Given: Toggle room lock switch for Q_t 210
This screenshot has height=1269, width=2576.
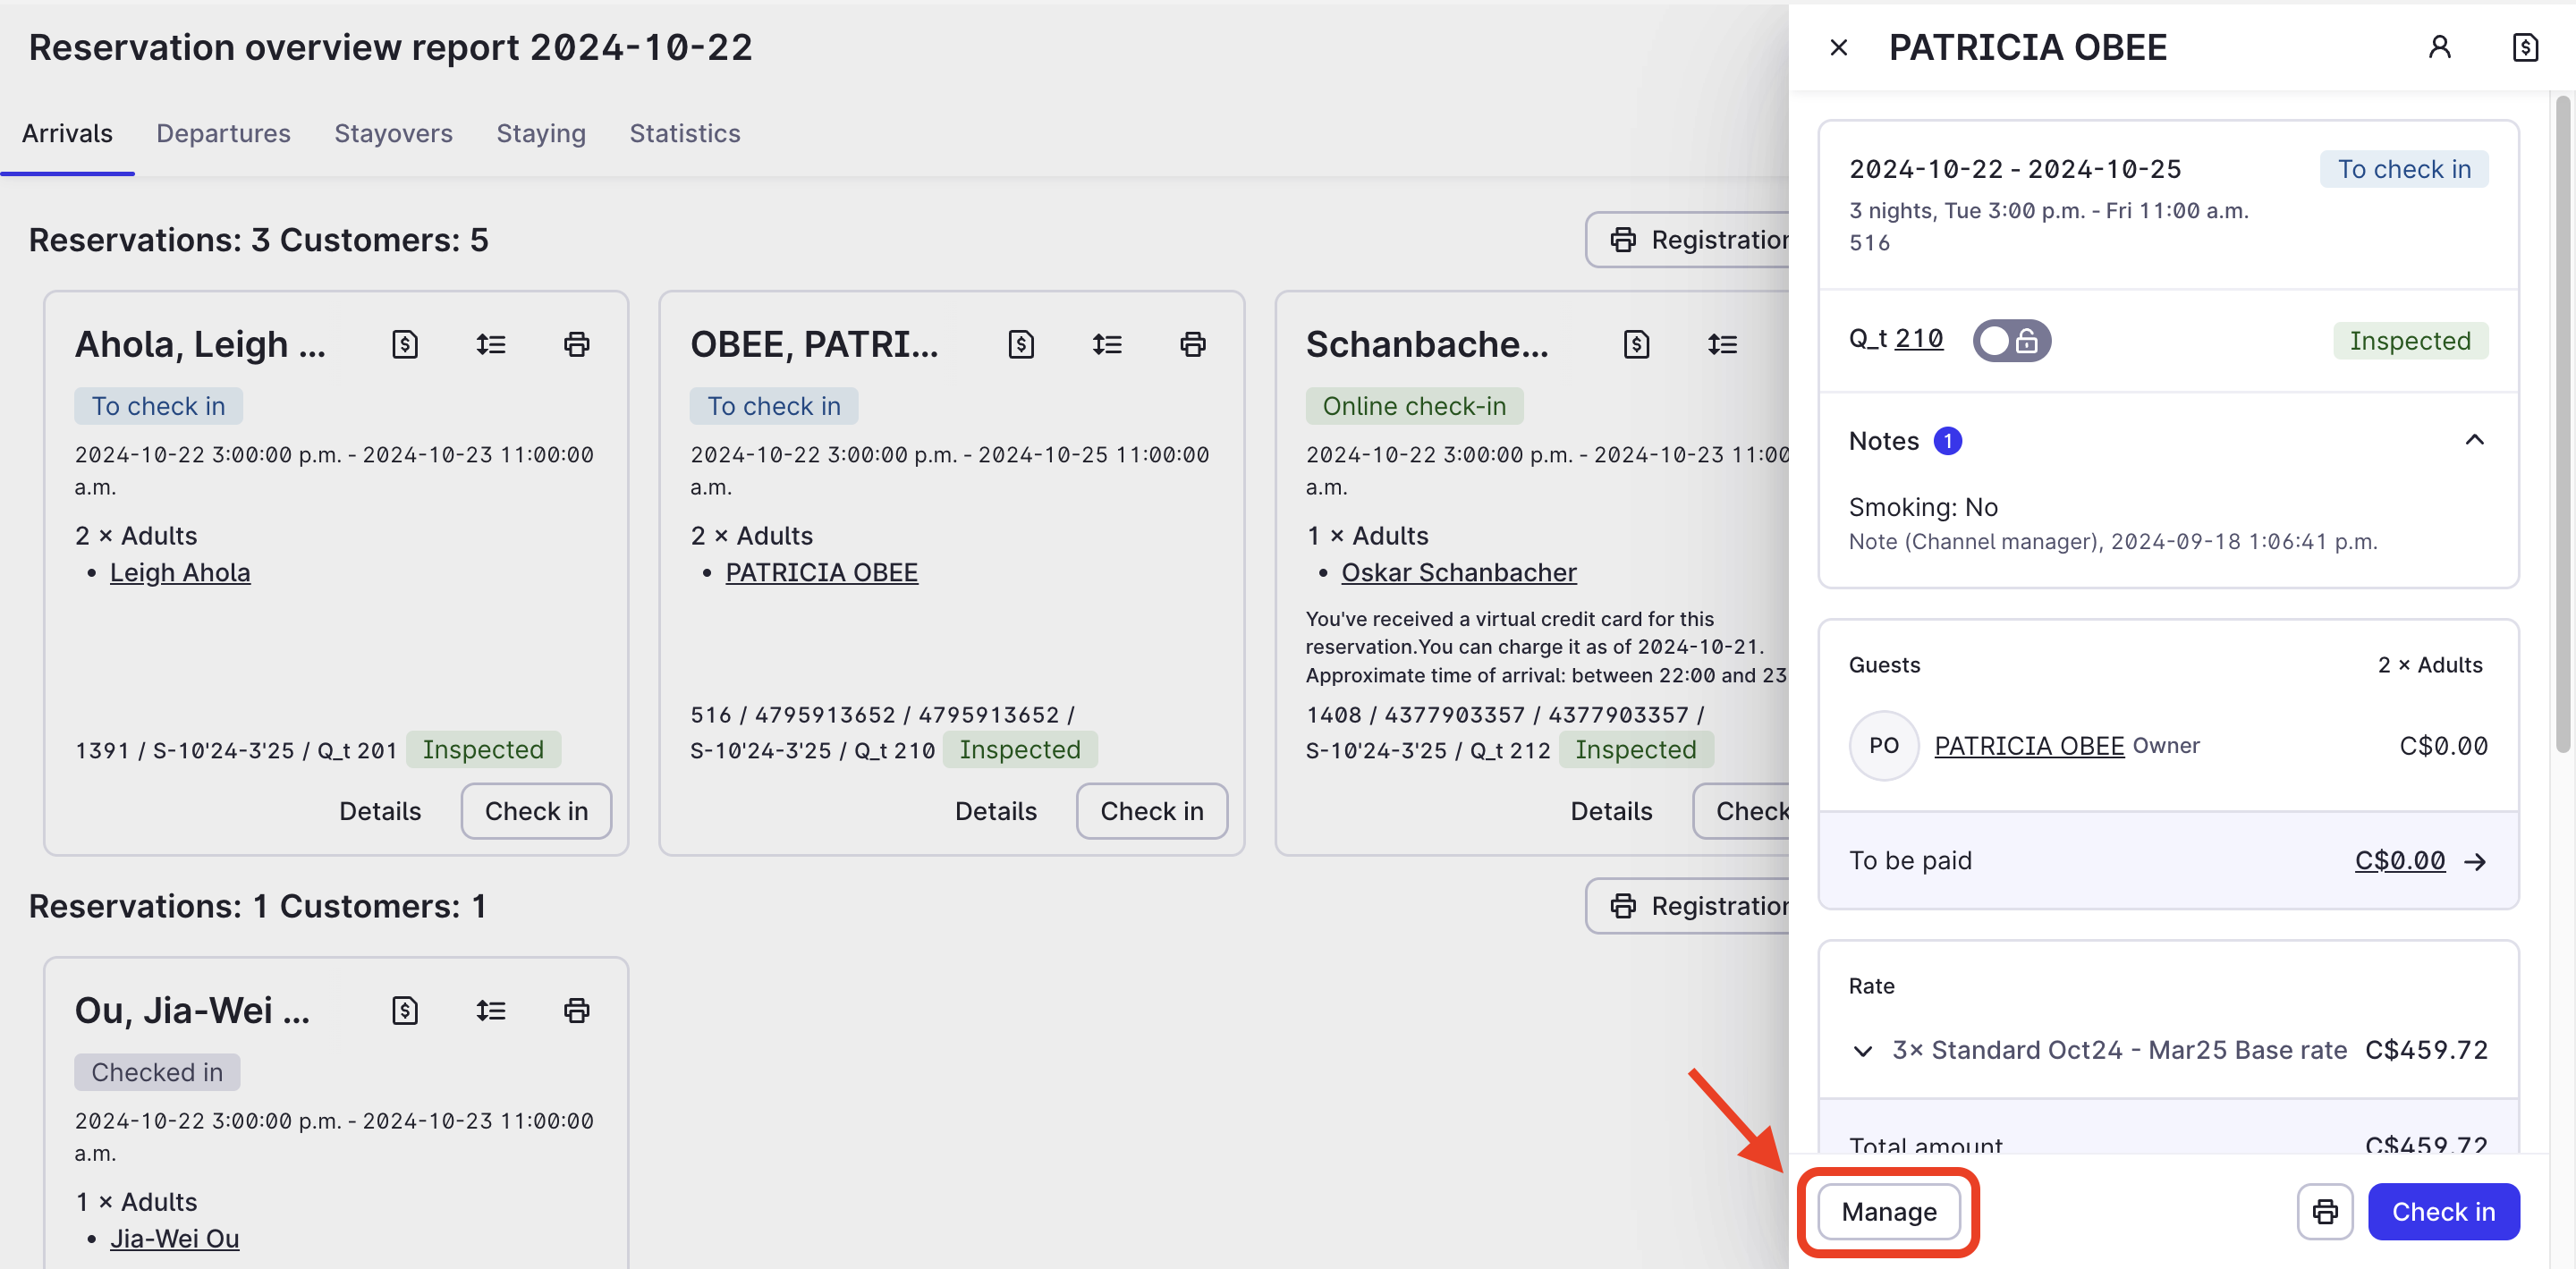Looking at the screenshot, I should coord(2010,341).
